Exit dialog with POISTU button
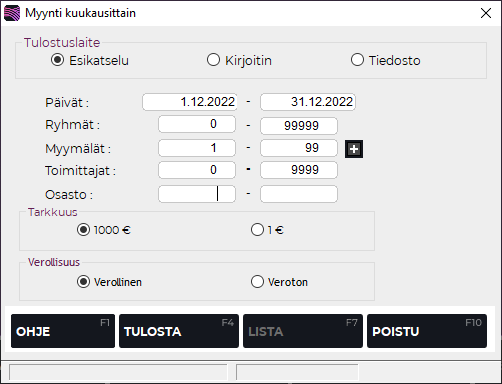The width and height of the screenshot is (502, 384). [427, 331]
